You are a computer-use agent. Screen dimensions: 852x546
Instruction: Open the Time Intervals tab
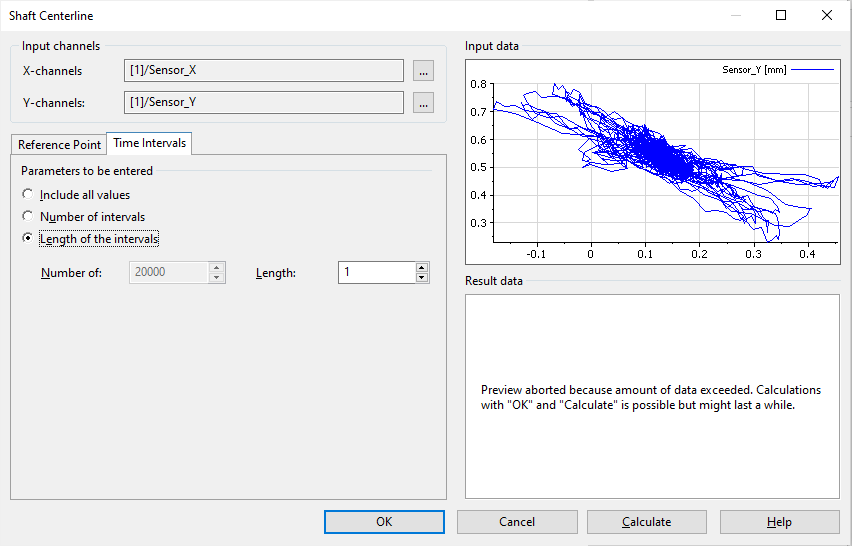coord(149,144)
